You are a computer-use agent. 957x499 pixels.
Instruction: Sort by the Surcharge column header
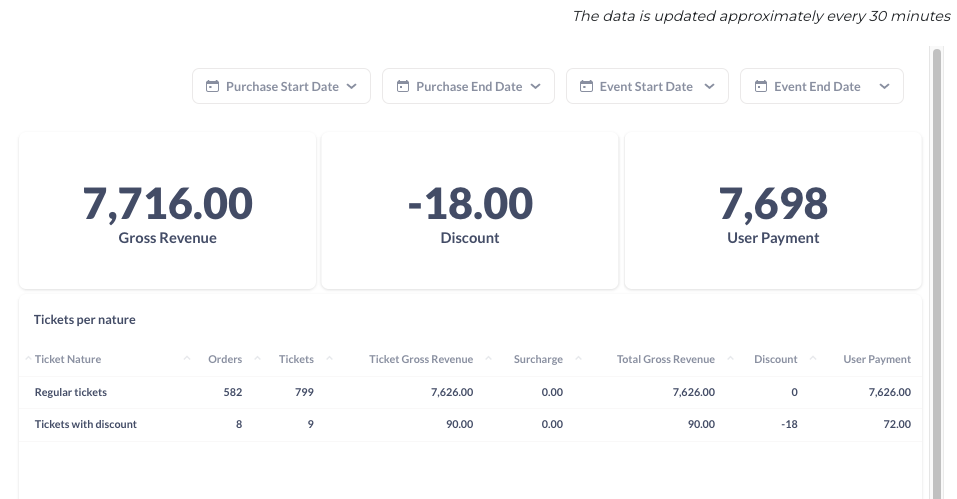coord(538,359)
